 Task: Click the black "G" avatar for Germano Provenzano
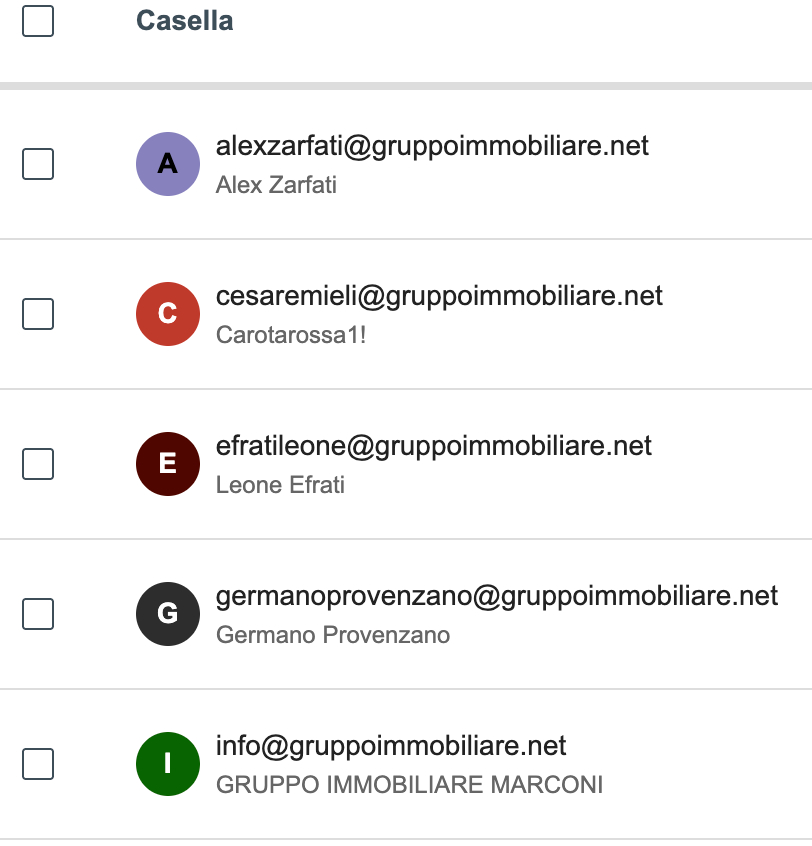click(x=168, y=614)
